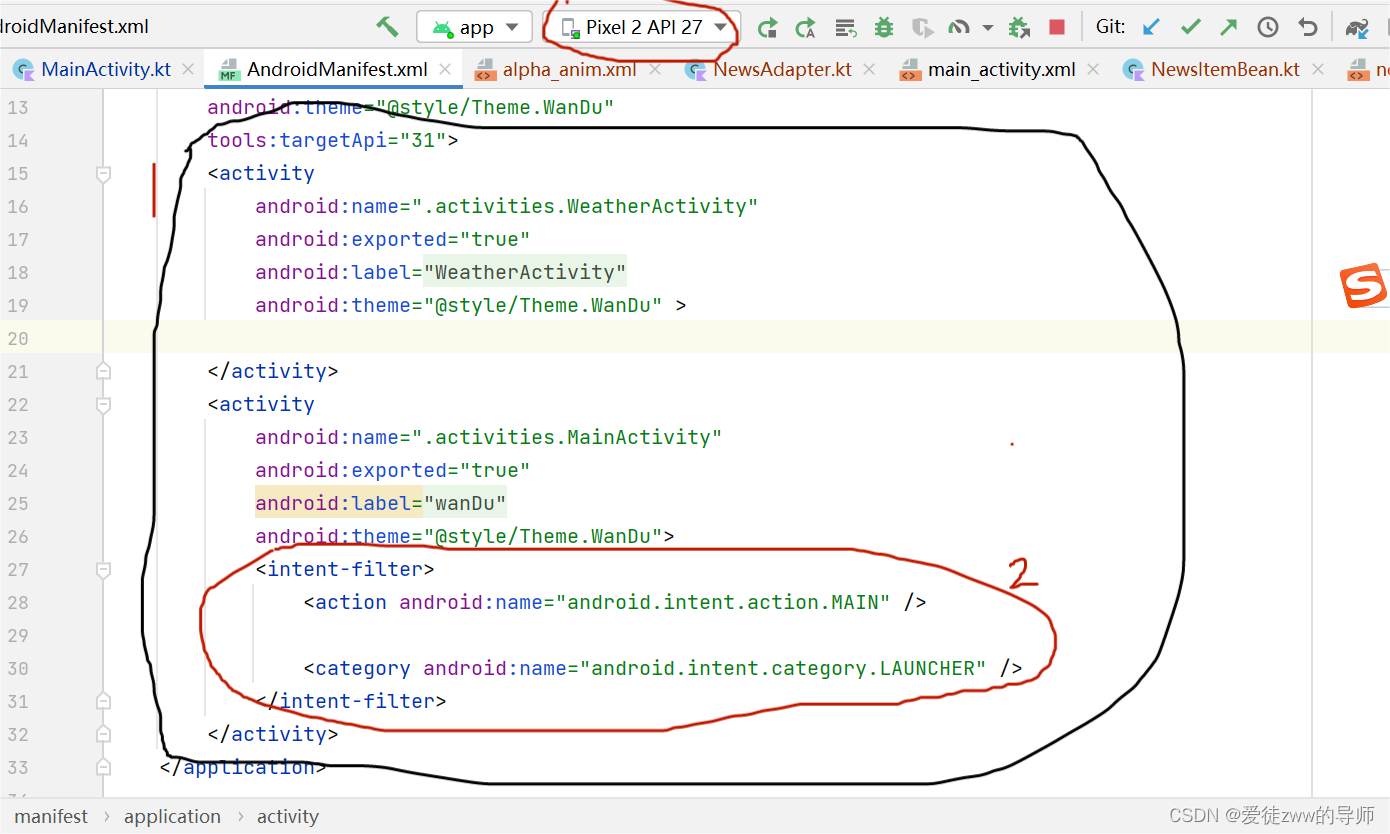The image size is (1390, 834).
Task: Expand the profiler options arrow
Action: point(988,27)
